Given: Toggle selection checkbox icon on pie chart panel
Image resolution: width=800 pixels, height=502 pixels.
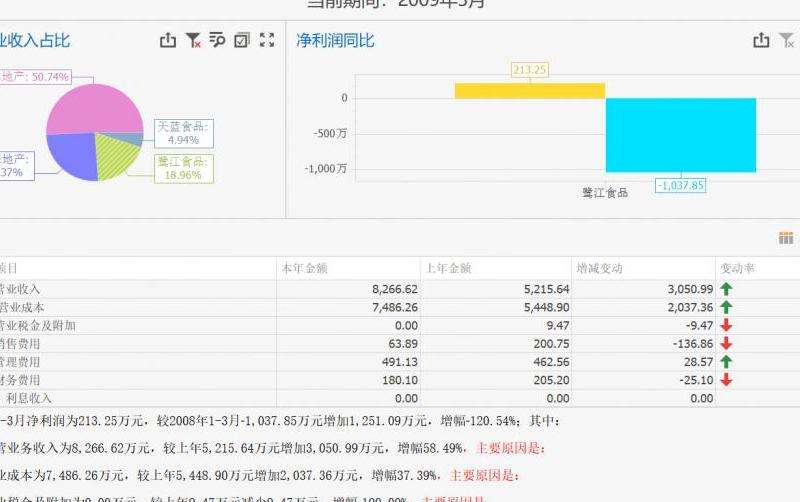Looking at the screenshot, I should click(x=242, y=41).
